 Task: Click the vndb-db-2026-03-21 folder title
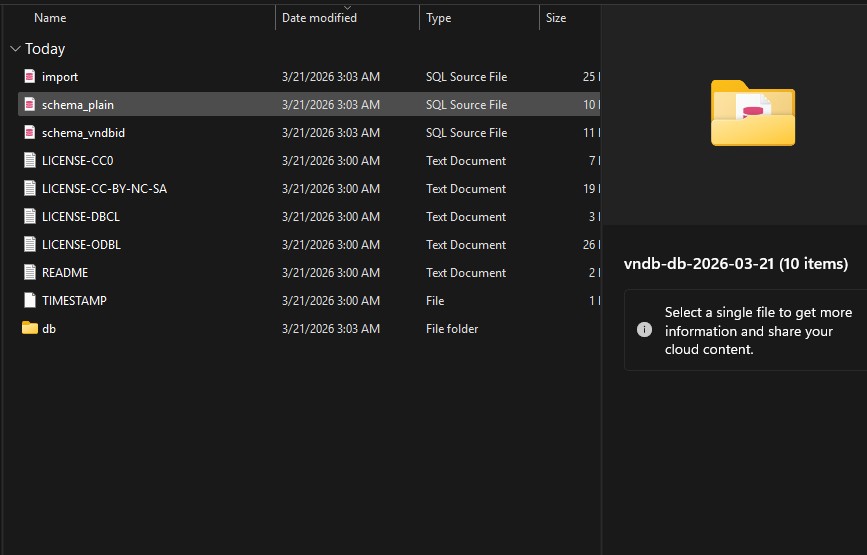coord(735,264)
